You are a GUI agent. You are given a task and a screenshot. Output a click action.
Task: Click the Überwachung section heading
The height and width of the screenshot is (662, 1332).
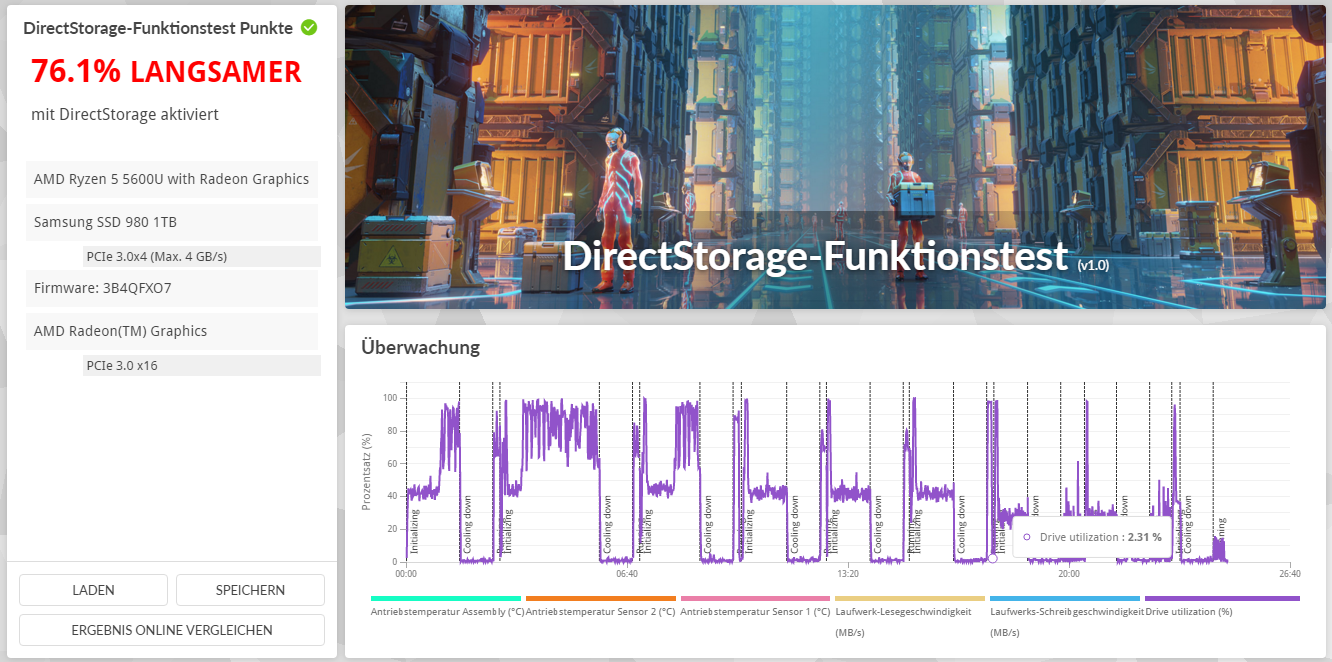pos(420,348)
